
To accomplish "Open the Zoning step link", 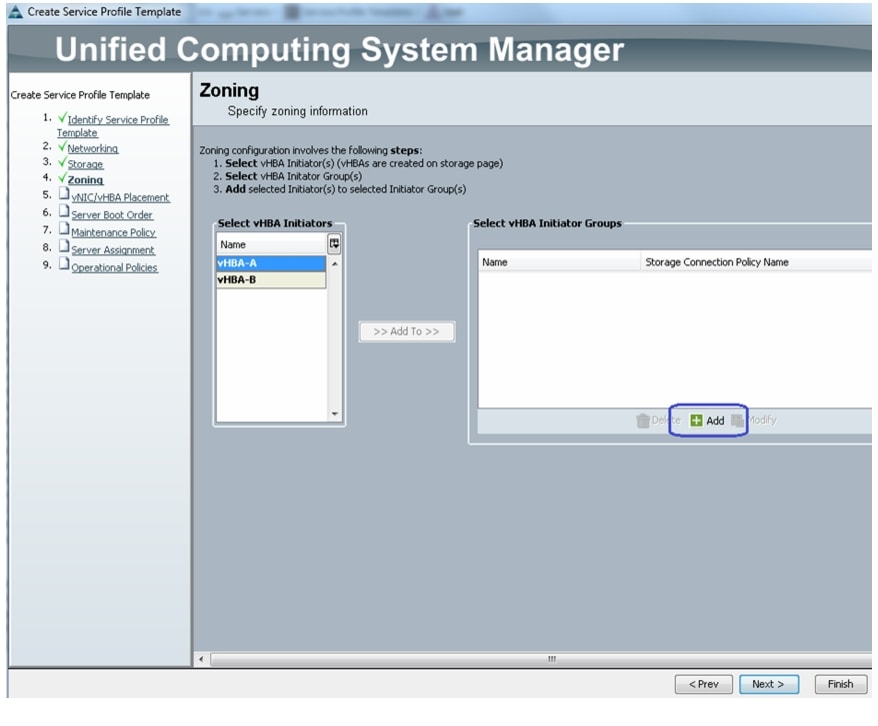I will pos(86,180).
